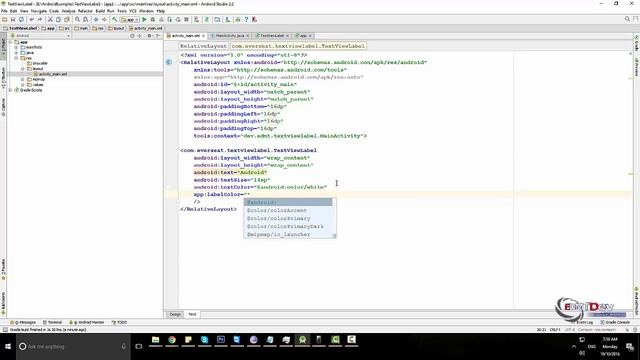Image resolution: width=640 pixels, height=360 pixels.
Task: Click the Debug app bug icon
Action: (153, 20)
